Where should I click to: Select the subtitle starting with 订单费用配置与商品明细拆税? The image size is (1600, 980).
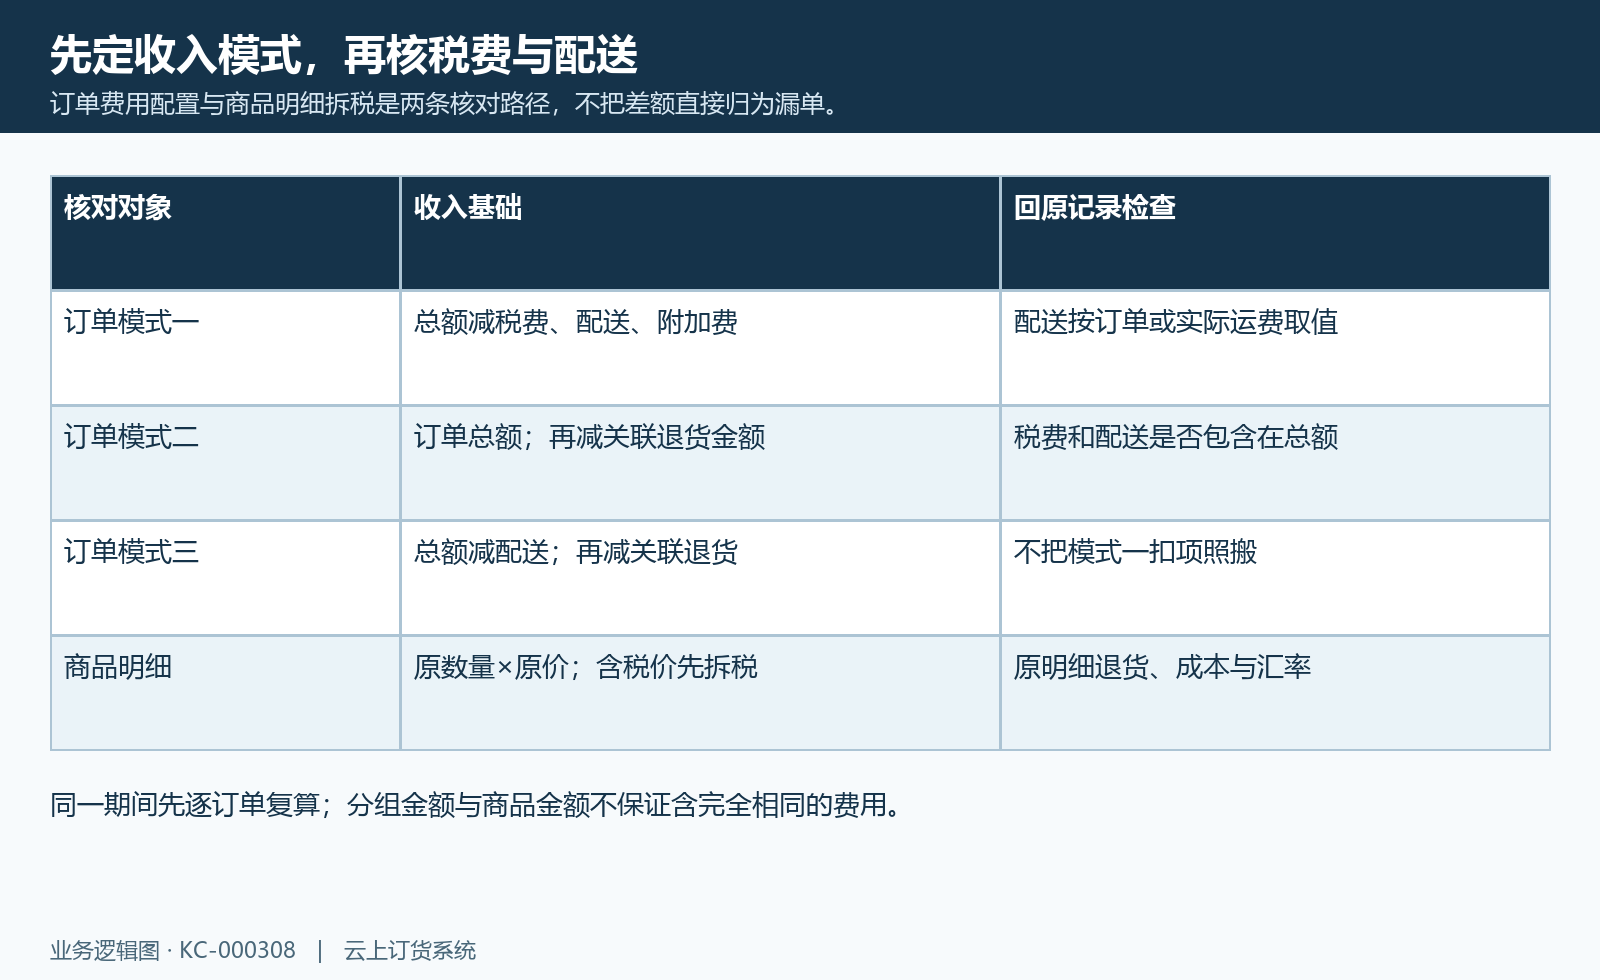447,104
